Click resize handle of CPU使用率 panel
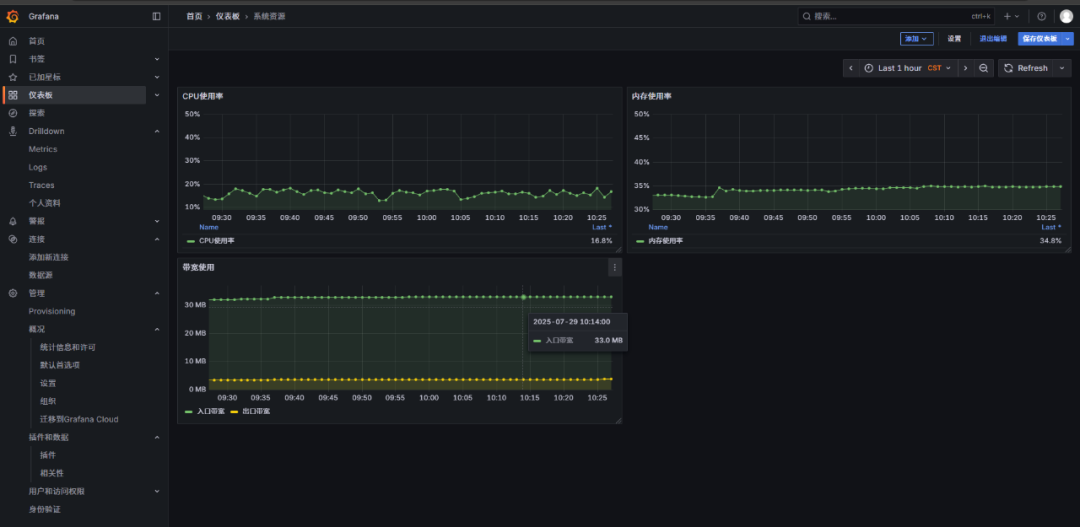Viewport: 1080px width, 527px height. point(618,249)
